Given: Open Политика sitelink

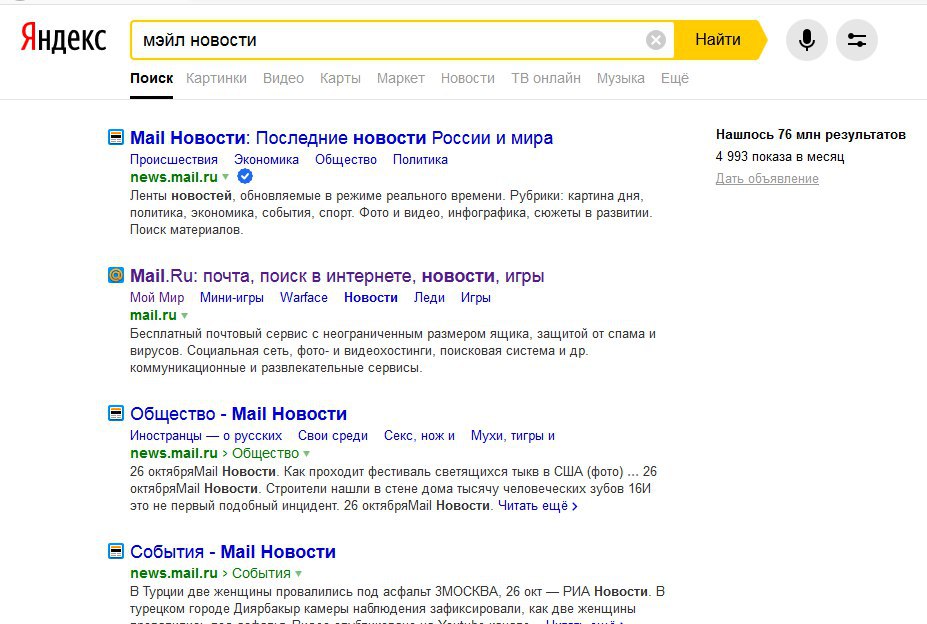Looking at the screenshot, I should click(x=420, y=160).
